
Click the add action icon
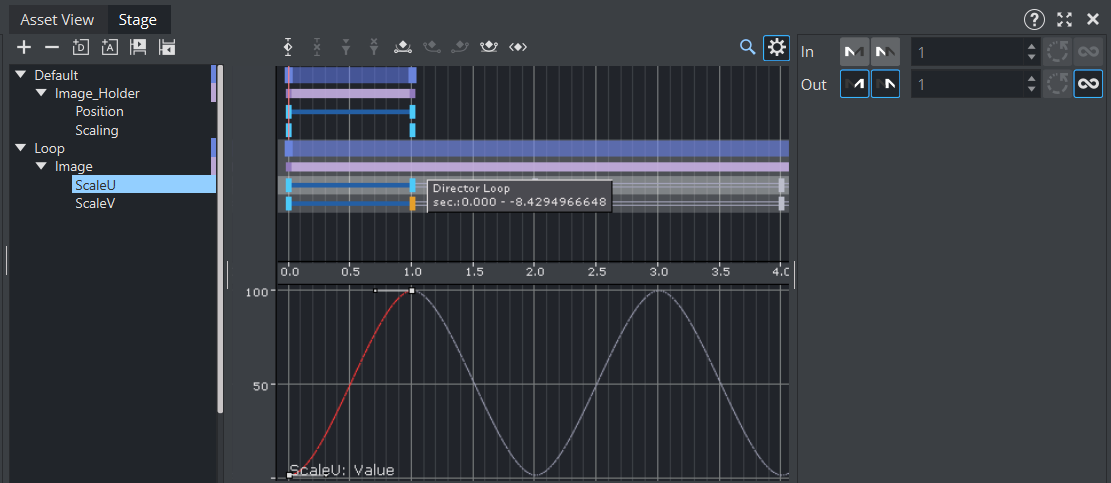pos(110,47)
